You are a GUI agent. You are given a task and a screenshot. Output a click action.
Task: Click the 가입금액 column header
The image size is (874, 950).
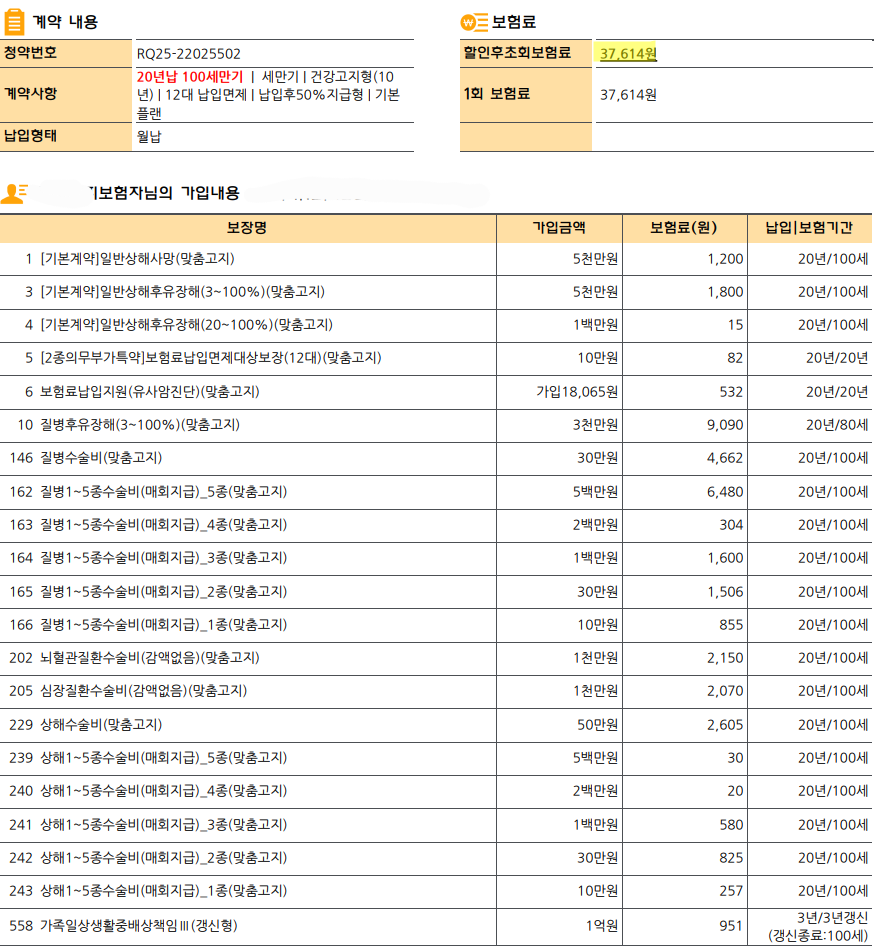pyautogui.click(x=559, y=228)
